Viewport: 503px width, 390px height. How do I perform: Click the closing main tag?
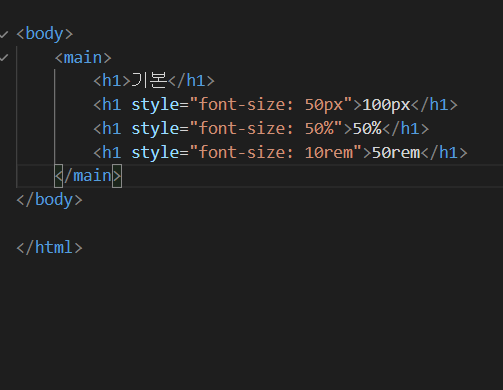88,176
